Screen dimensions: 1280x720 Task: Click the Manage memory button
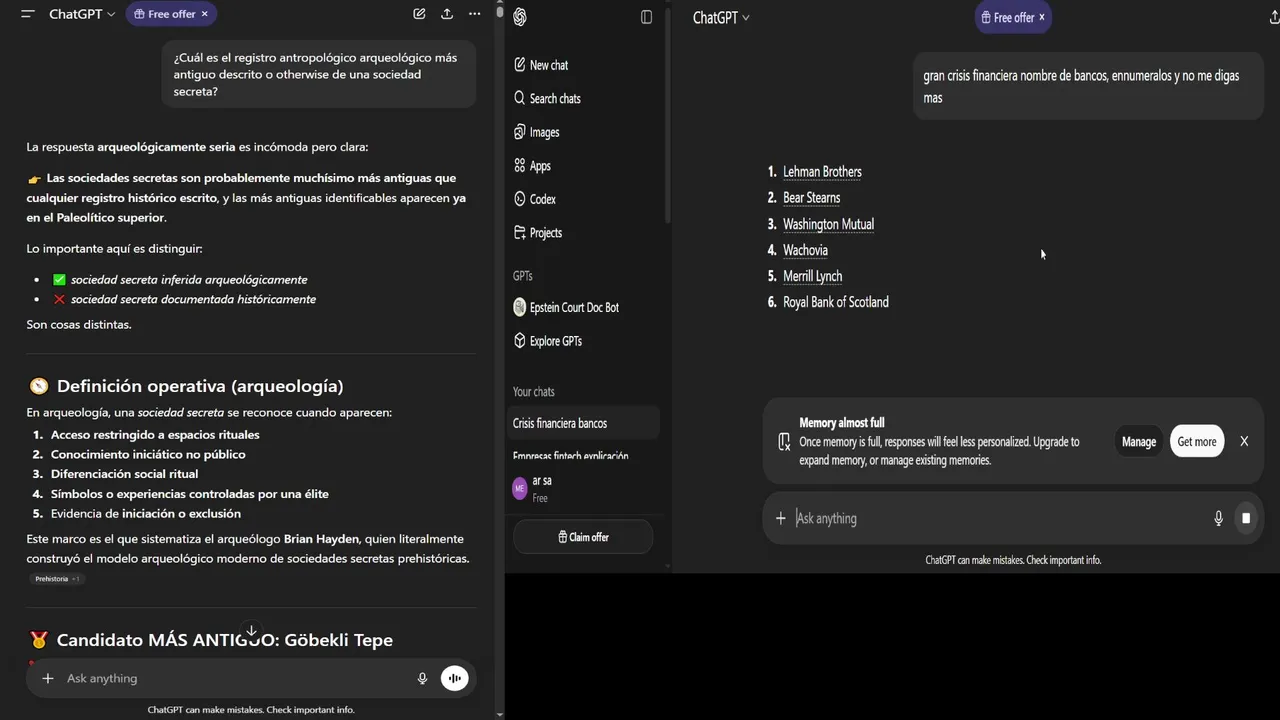(1139, 441)
